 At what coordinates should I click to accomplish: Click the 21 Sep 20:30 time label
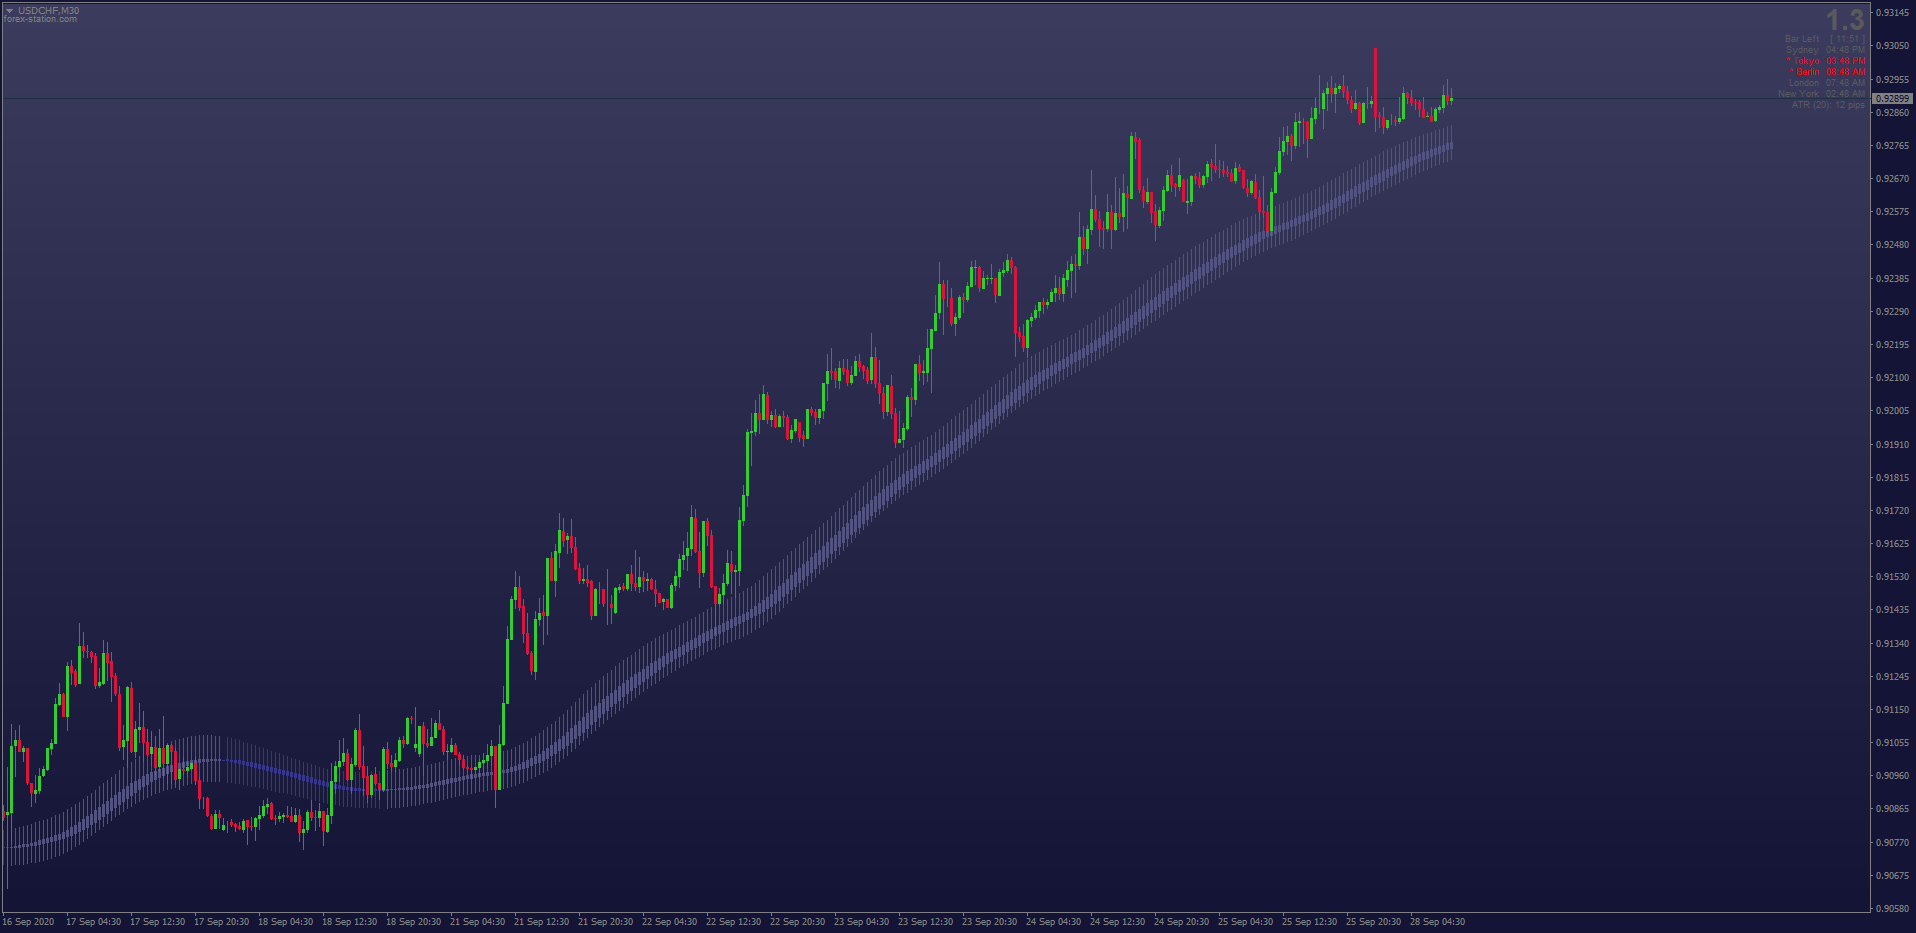pos(606,922)
